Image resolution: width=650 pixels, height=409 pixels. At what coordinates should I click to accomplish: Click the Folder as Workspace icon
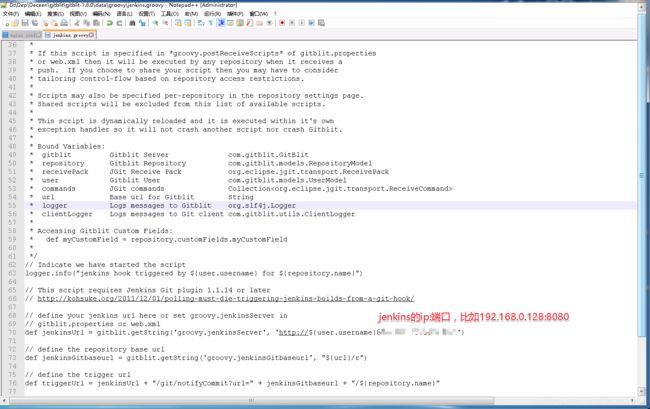click(x=260, y=23)
